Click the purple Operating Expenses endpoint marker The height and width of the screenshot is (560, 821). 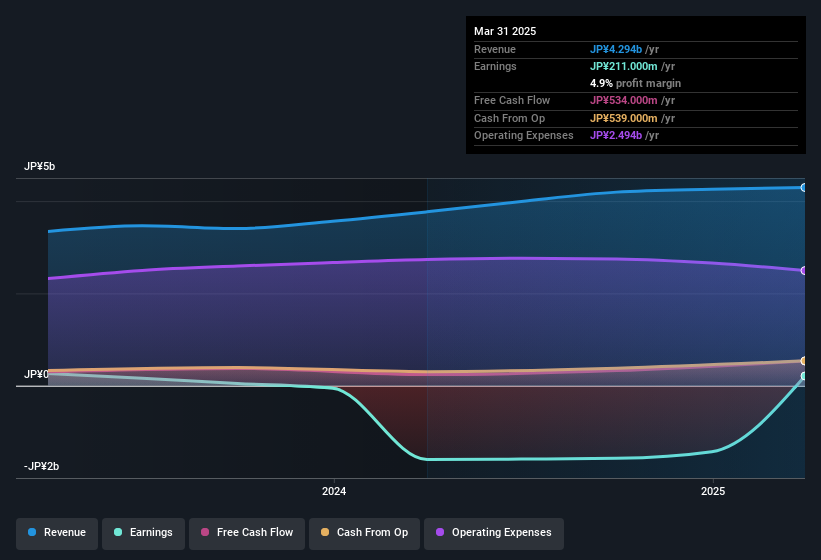click(x=804, y=271)
